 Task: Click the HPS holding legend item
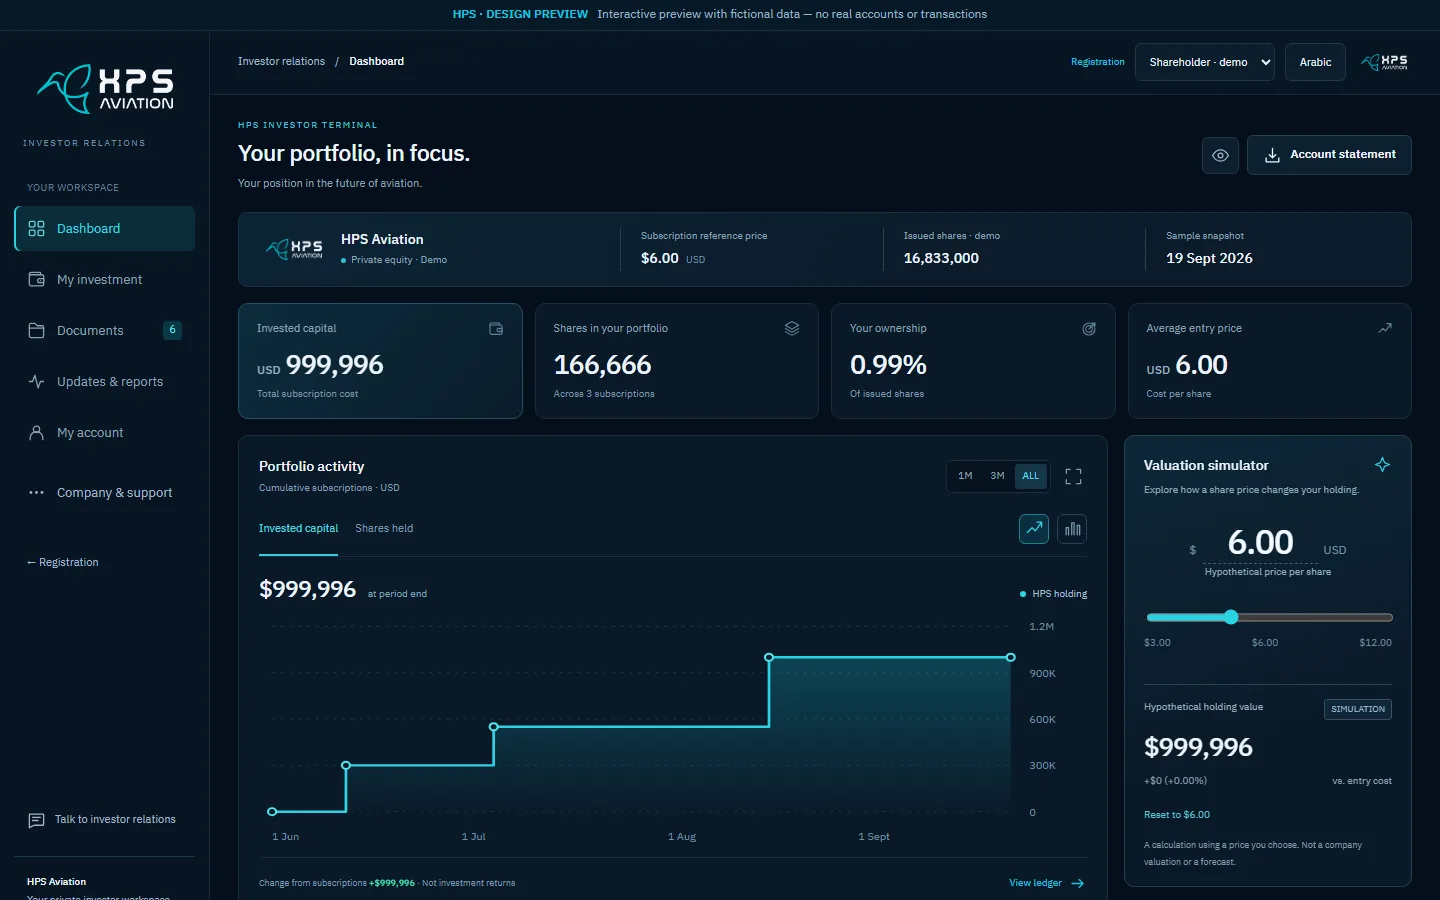[1053, 594]
